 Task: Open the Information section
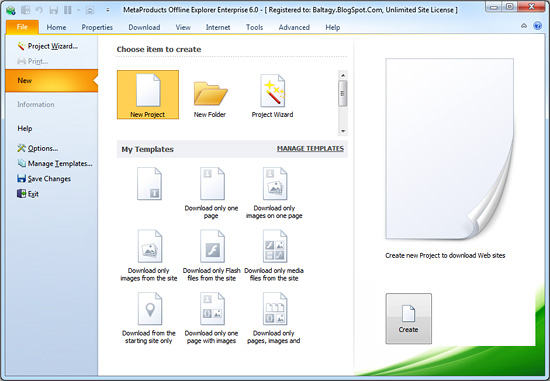click(x=36, y=105)
